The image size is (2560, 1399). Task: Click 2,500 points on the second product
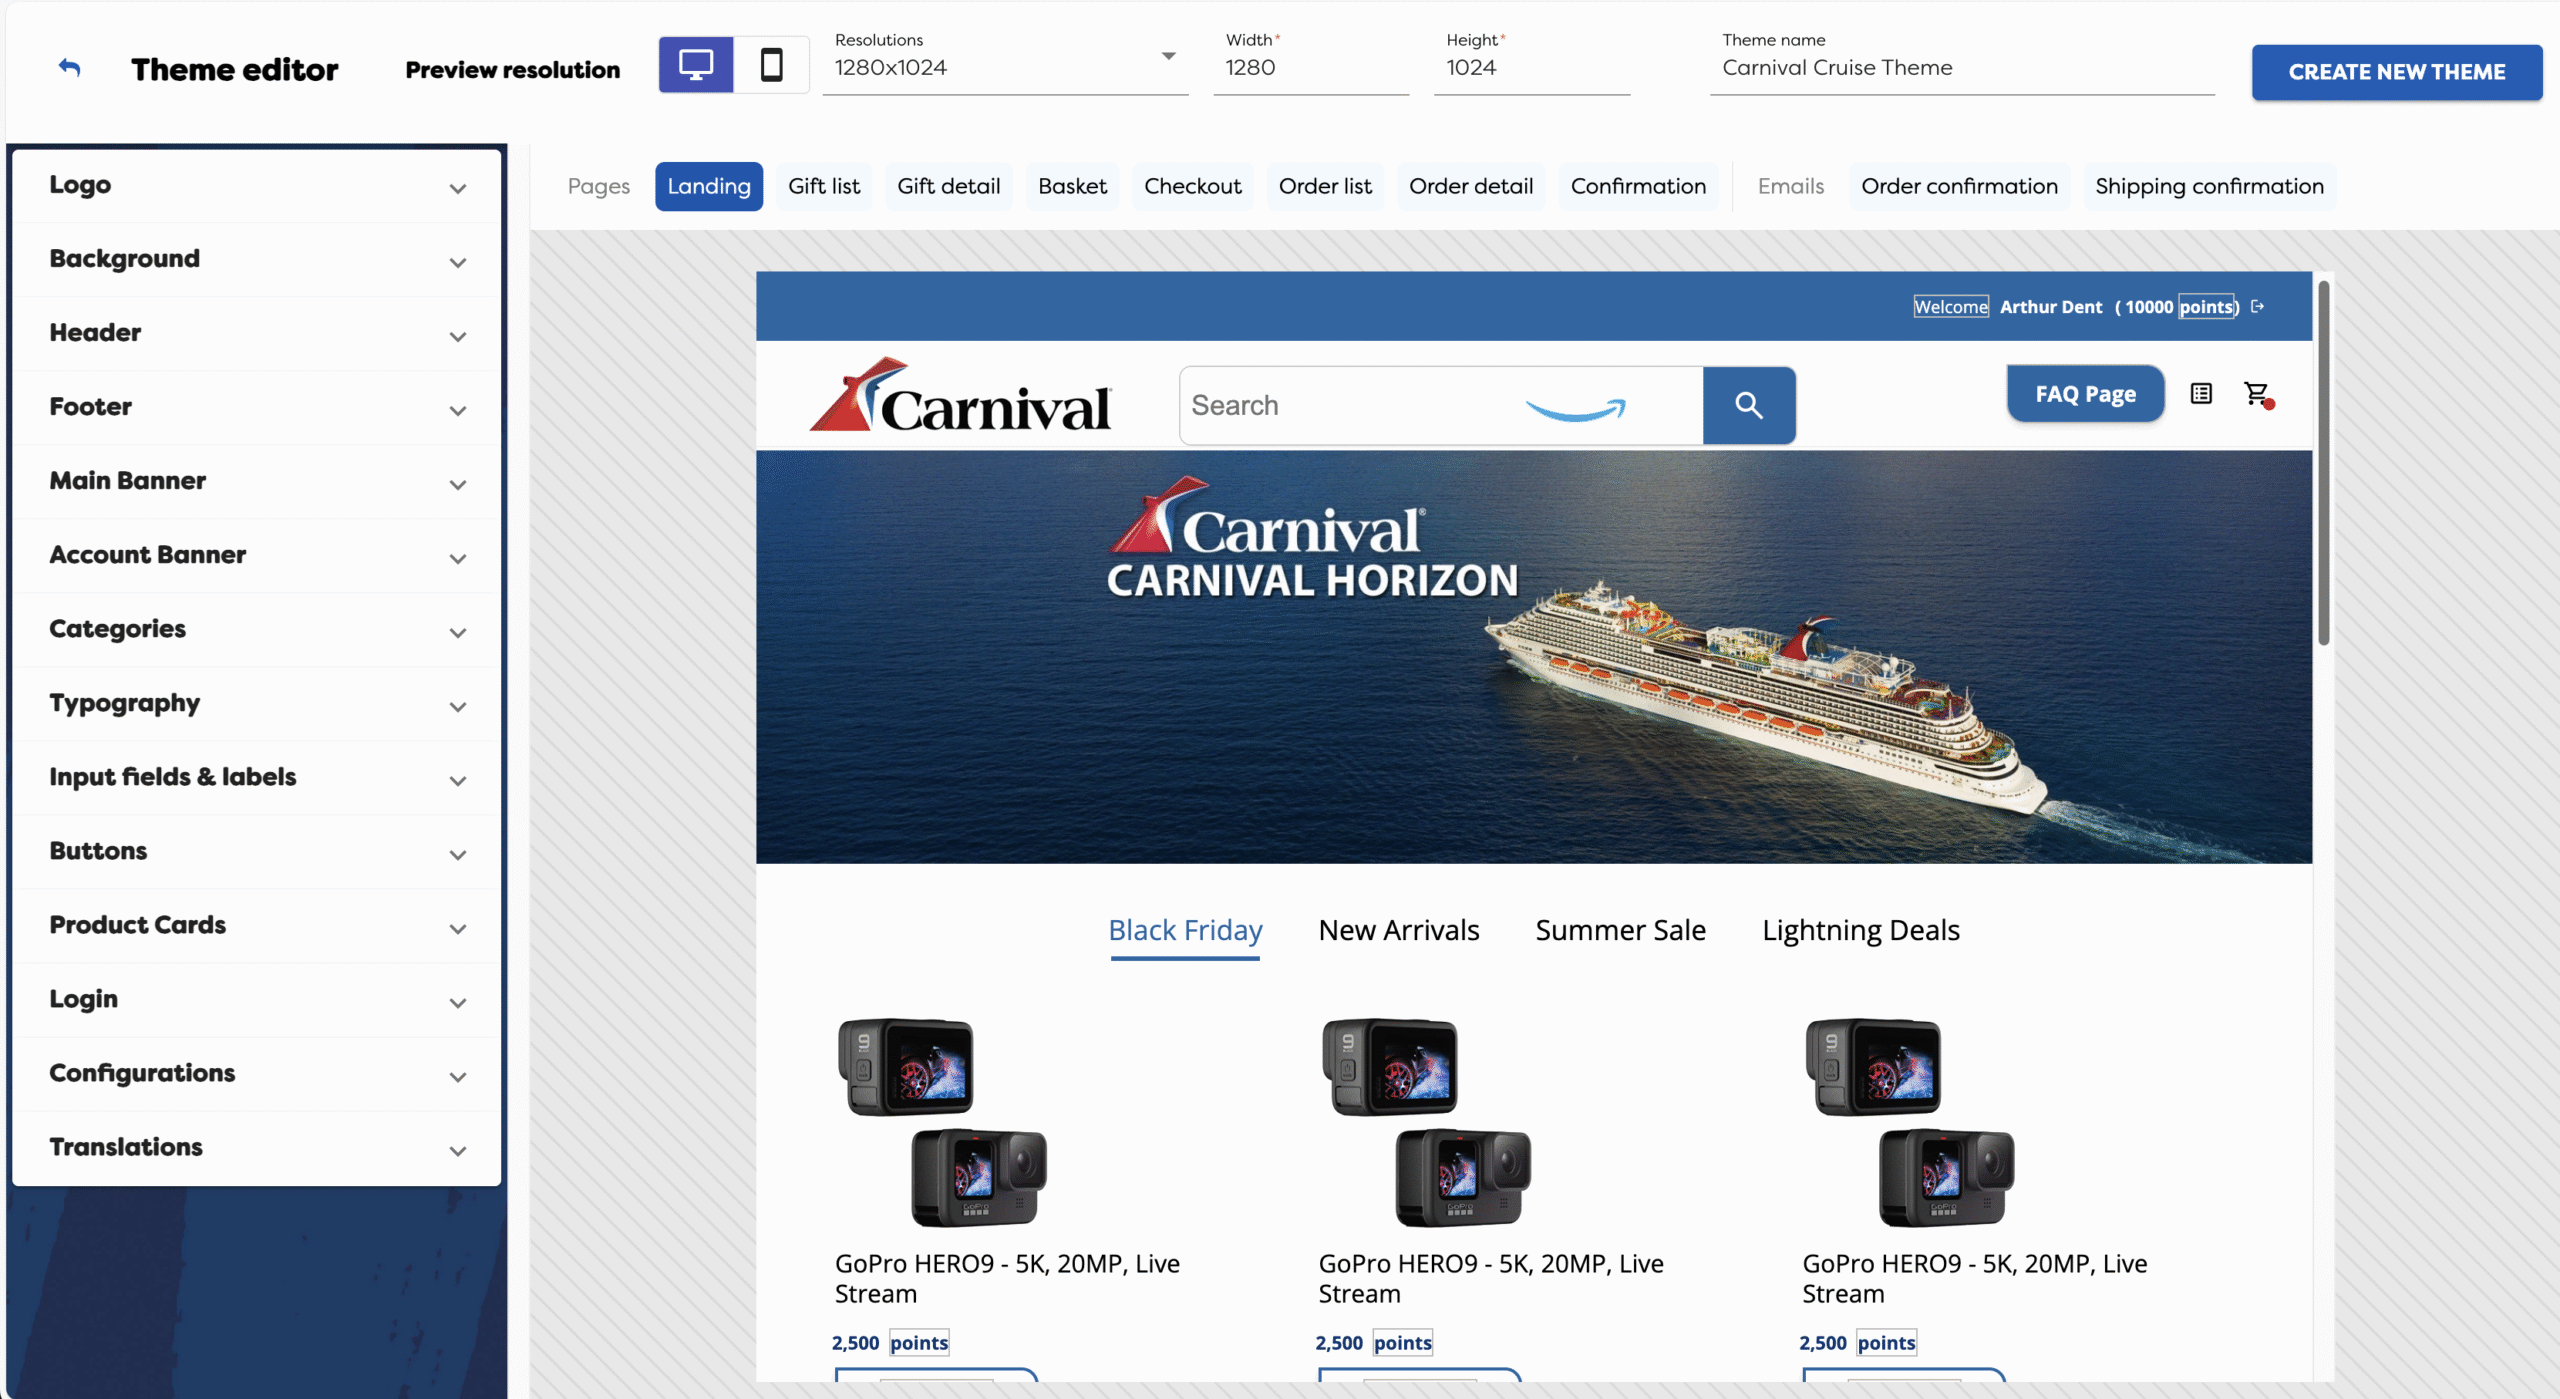[1373, 1343]
